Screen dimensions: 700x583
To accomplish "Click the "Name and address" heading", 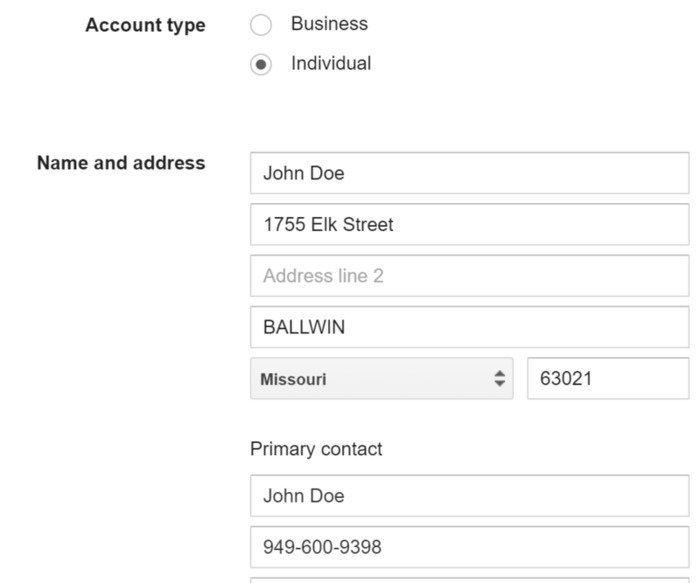I will (121, 163).
